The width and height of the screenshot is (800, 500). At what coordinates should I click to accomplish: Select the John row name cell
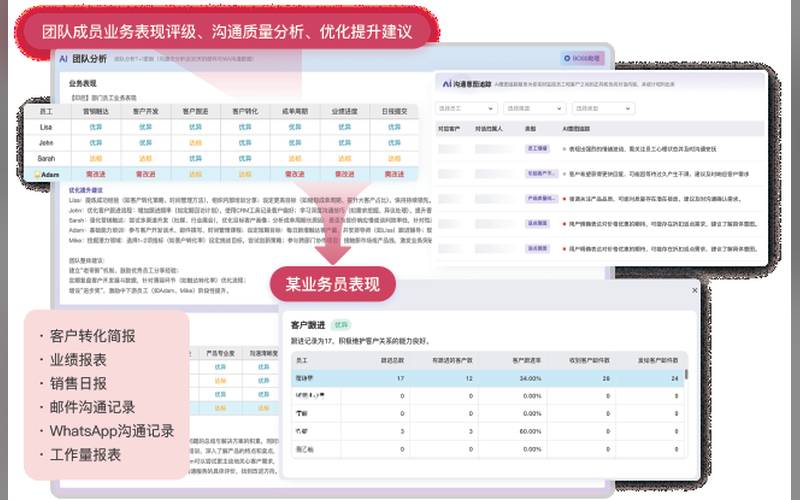click(46, 143)
